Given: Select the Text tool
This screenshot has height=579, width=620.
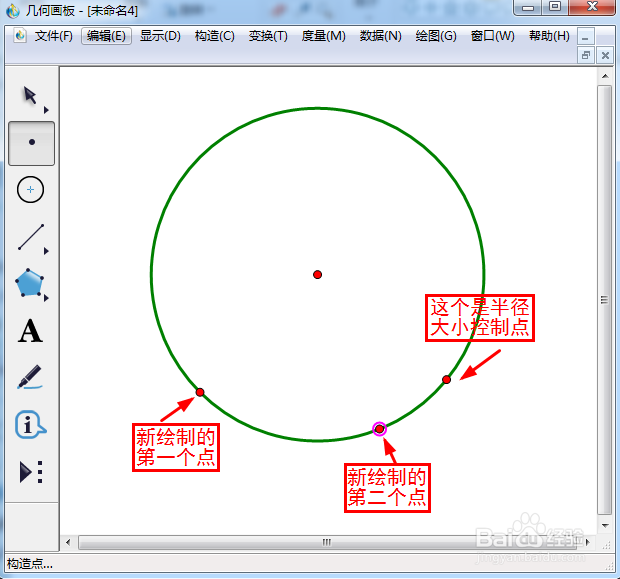Looking at the screenshot, I should coord(30,331).
